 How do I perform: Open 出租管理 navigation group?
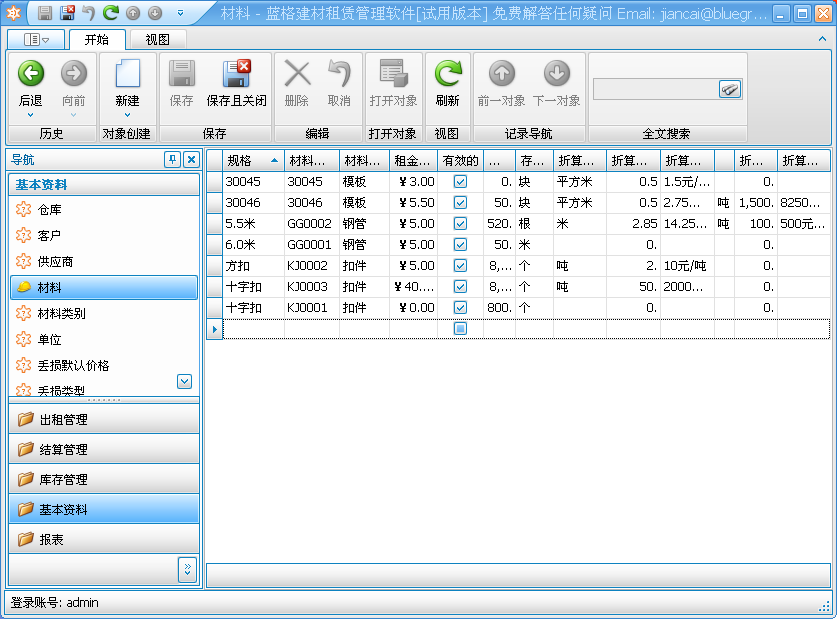(104, 419)
